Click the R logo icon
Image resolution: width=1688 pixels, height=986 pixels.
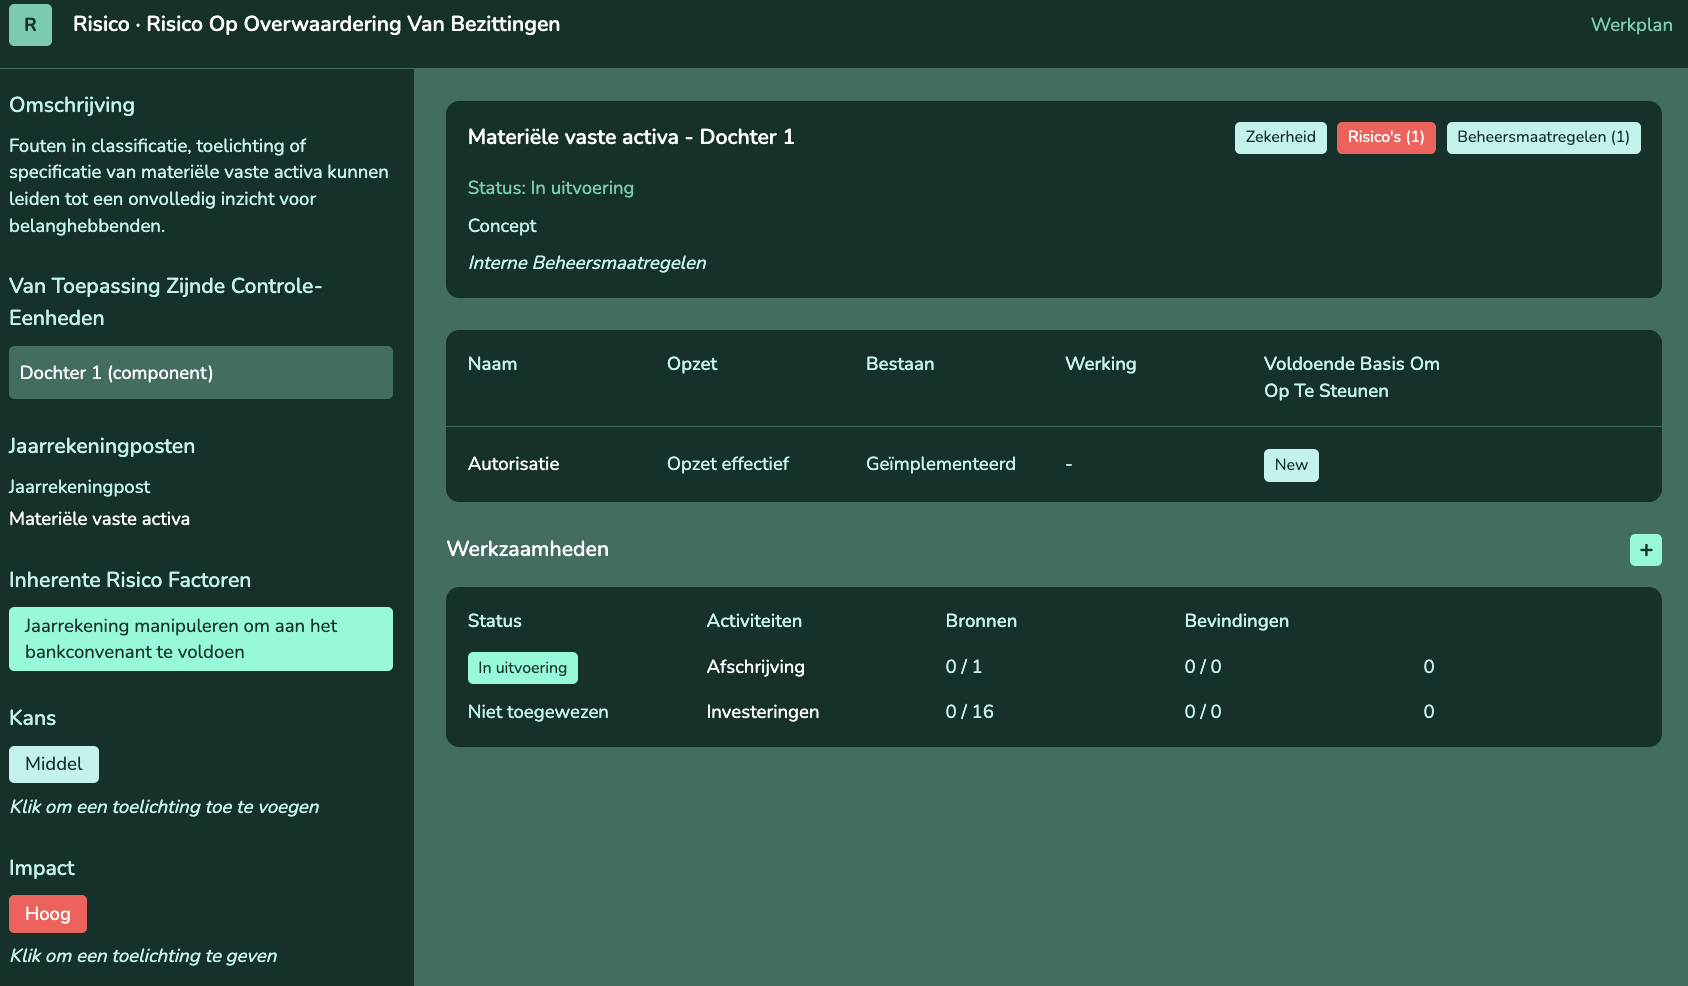[30, 25]
